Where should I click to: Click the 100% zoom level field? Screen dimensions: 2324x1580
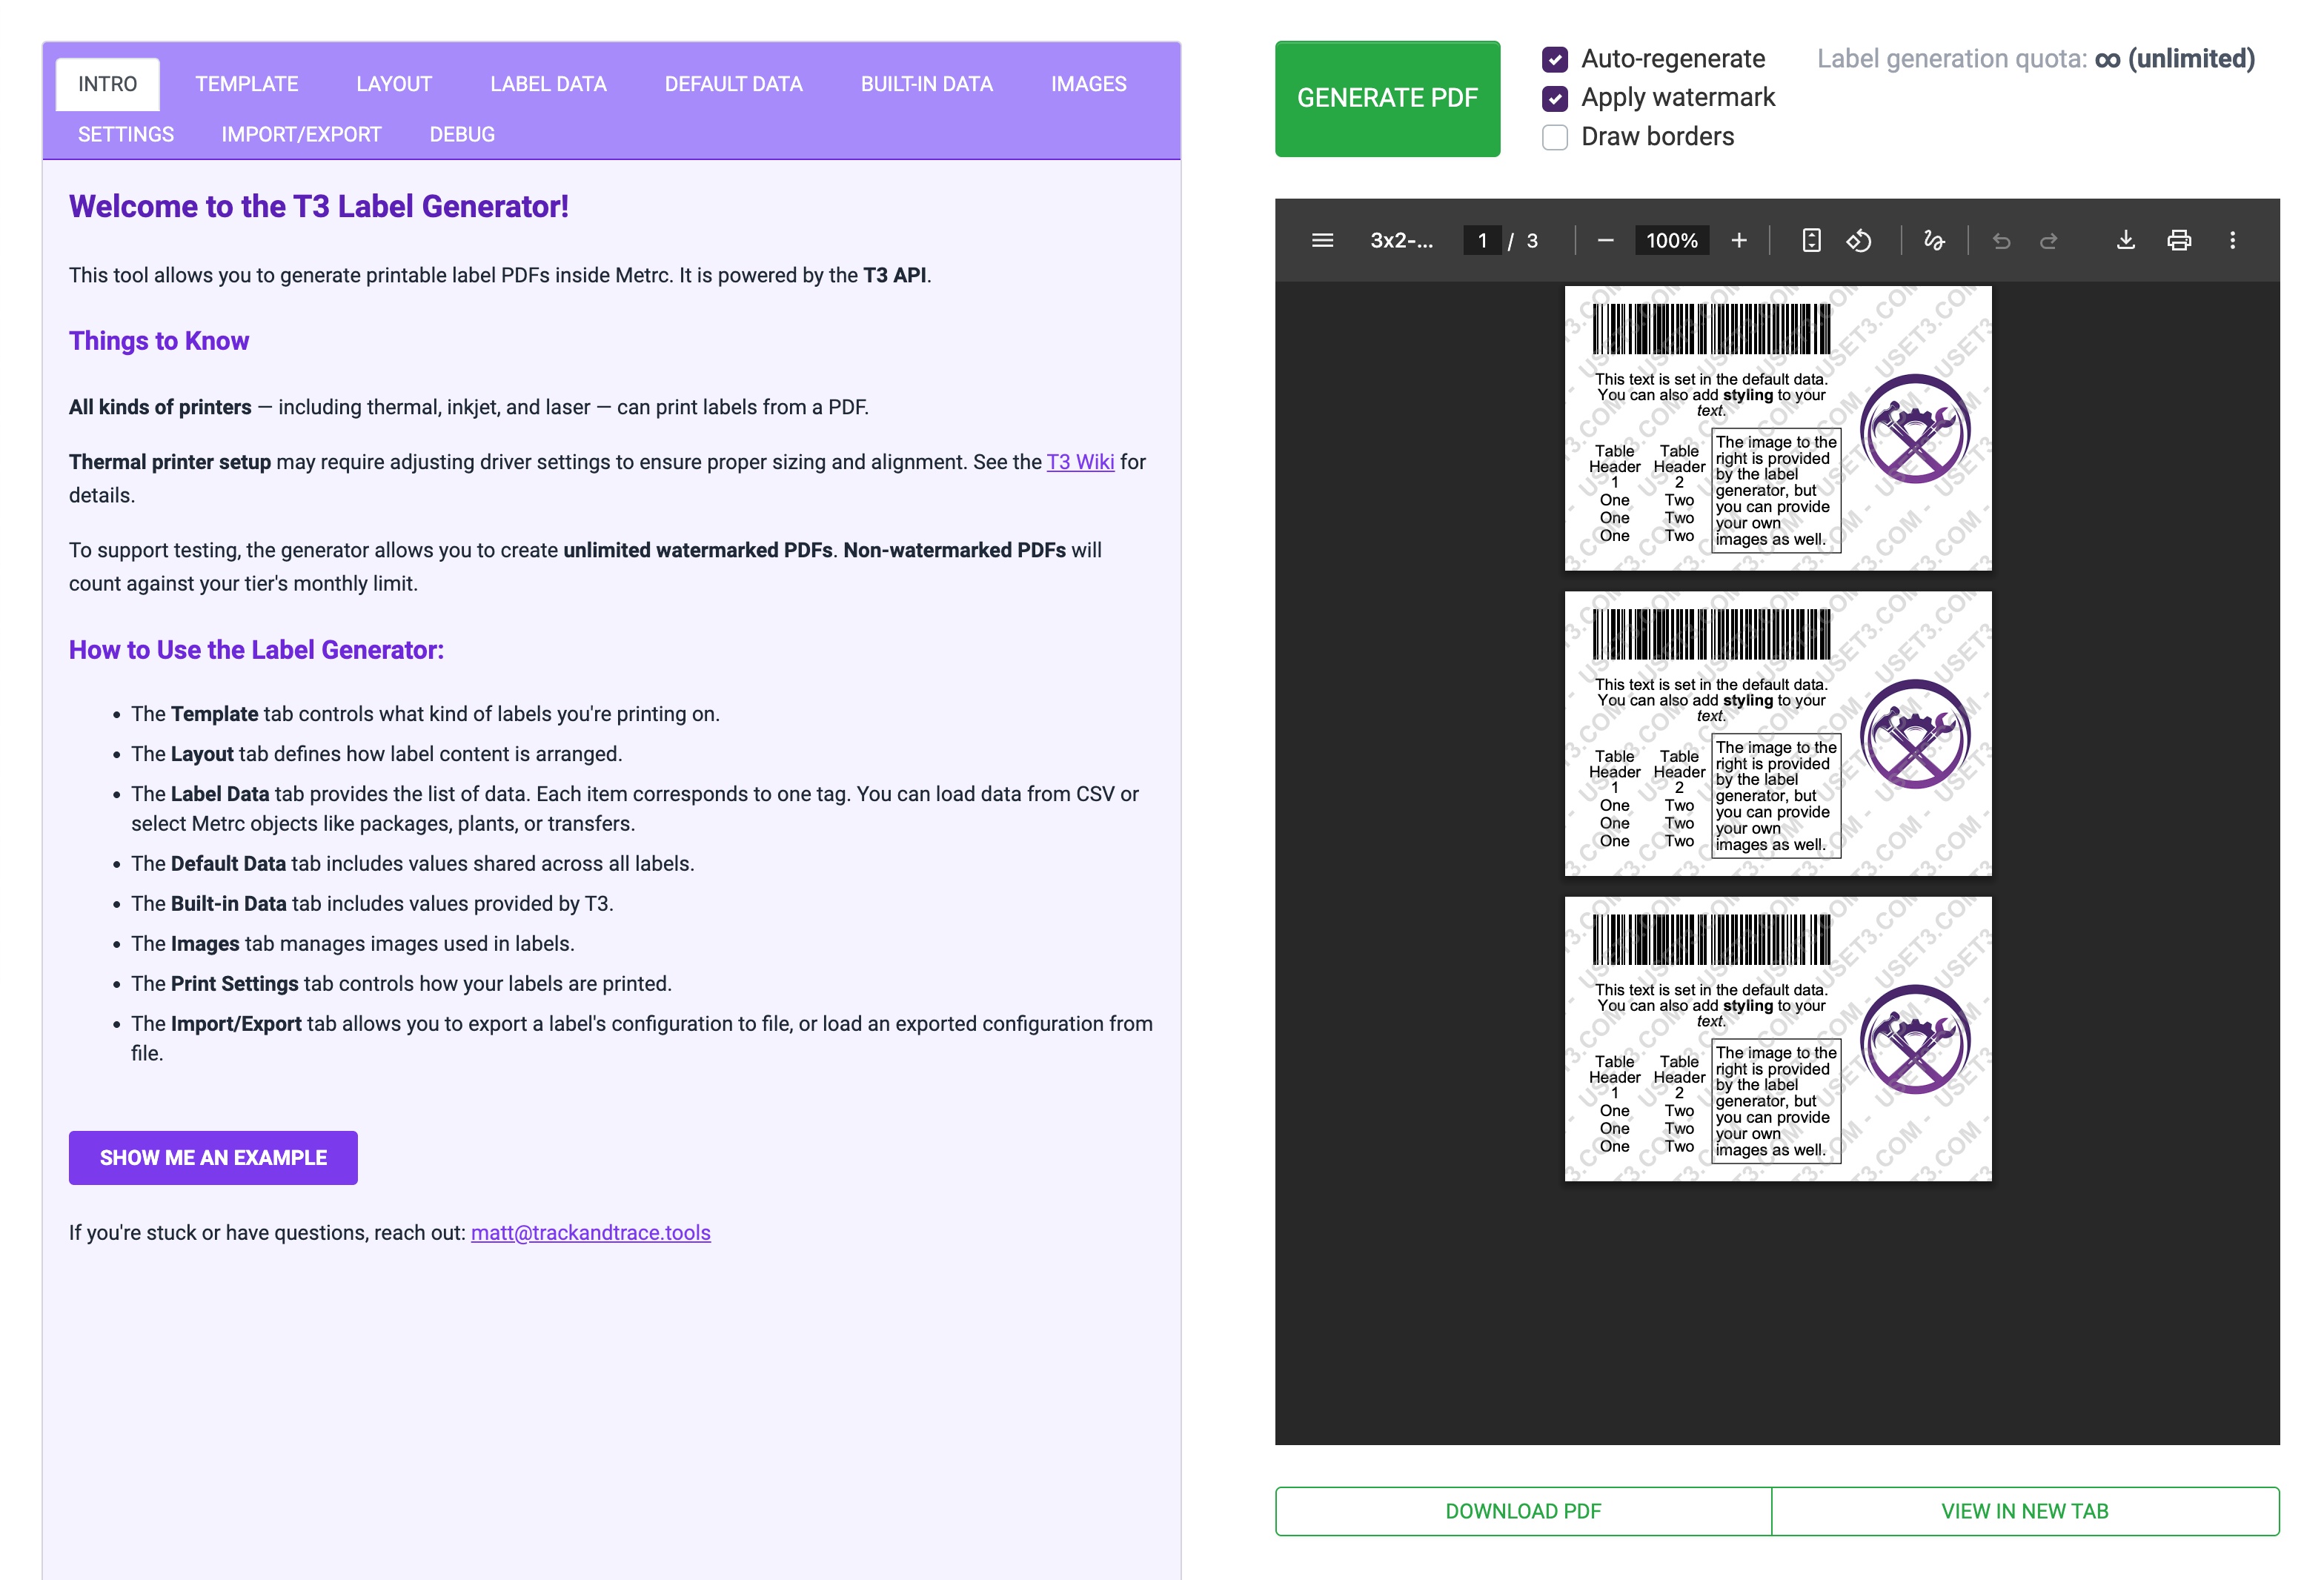tap(1671, 240)
